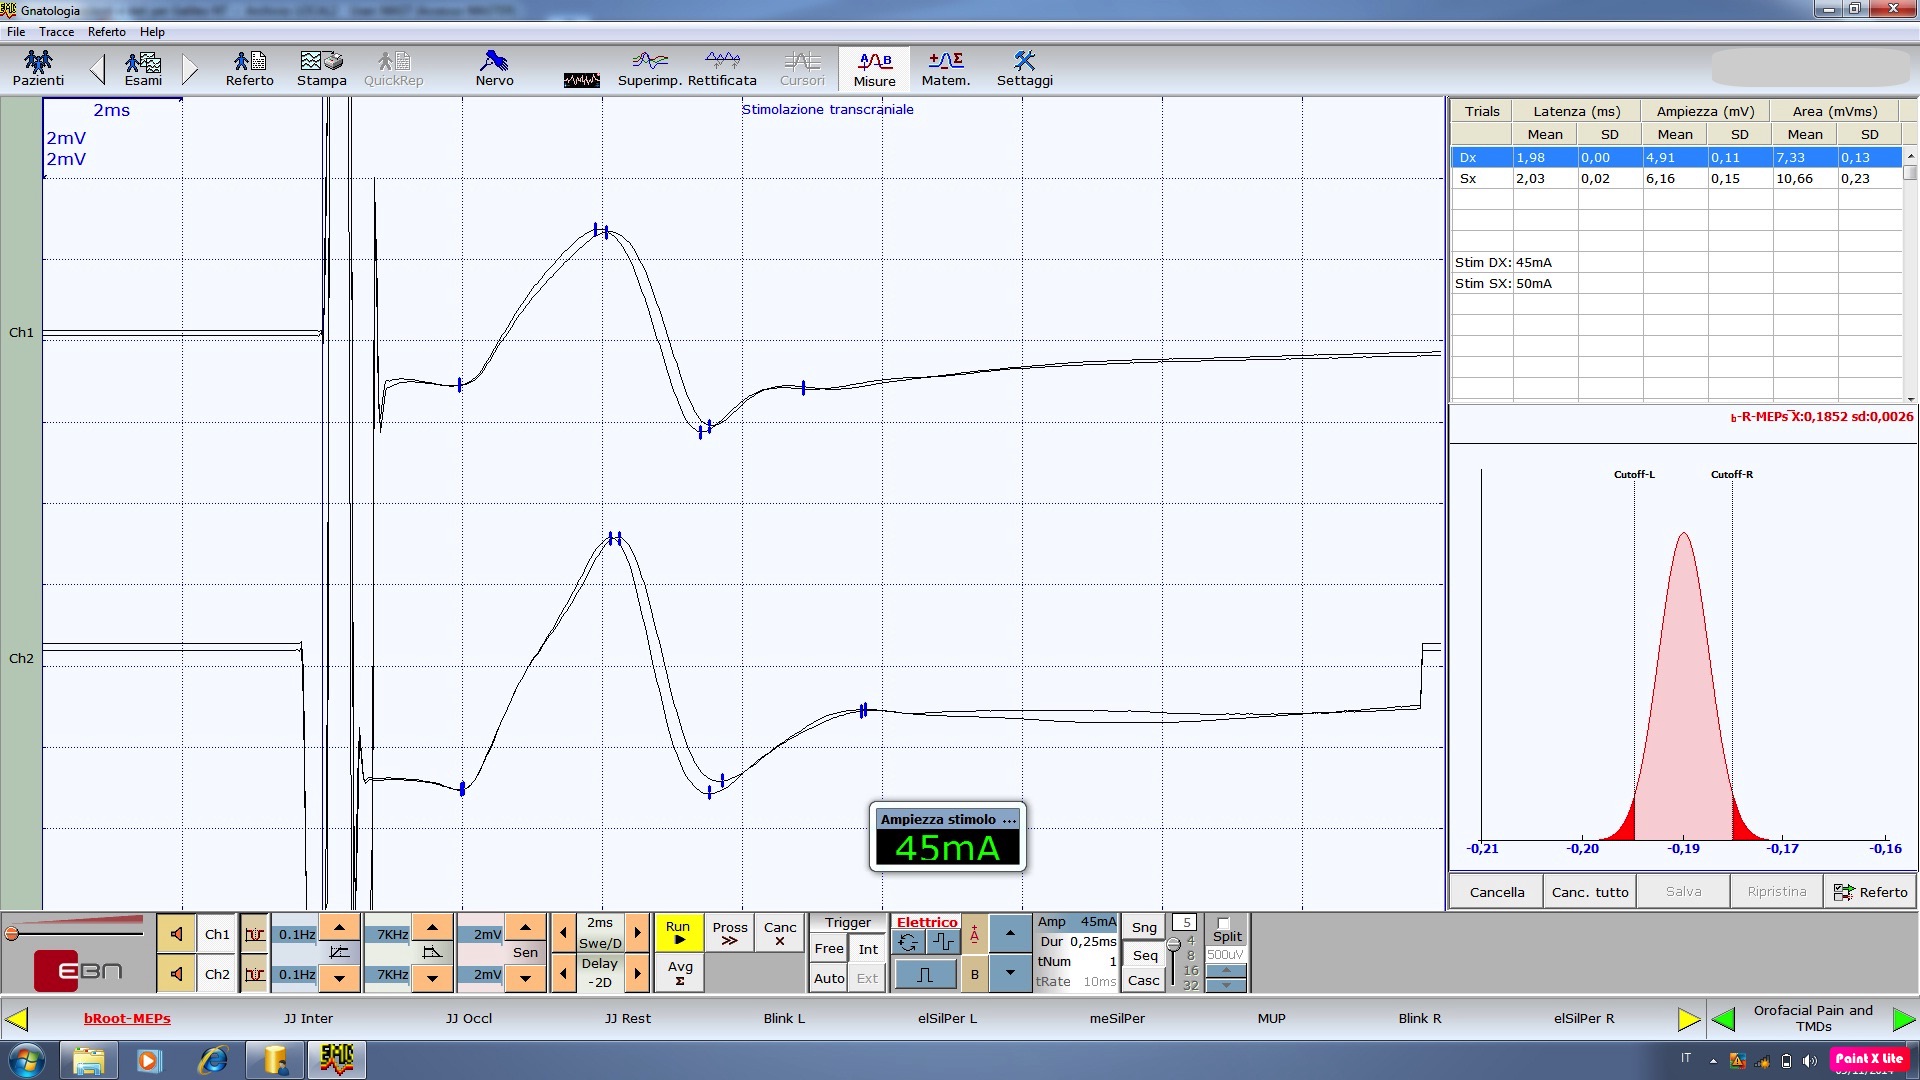Click the Canc. tutto button
Image resolution: width=1920 pixels, height=1080 pixels.
(x=1590, y=892)
